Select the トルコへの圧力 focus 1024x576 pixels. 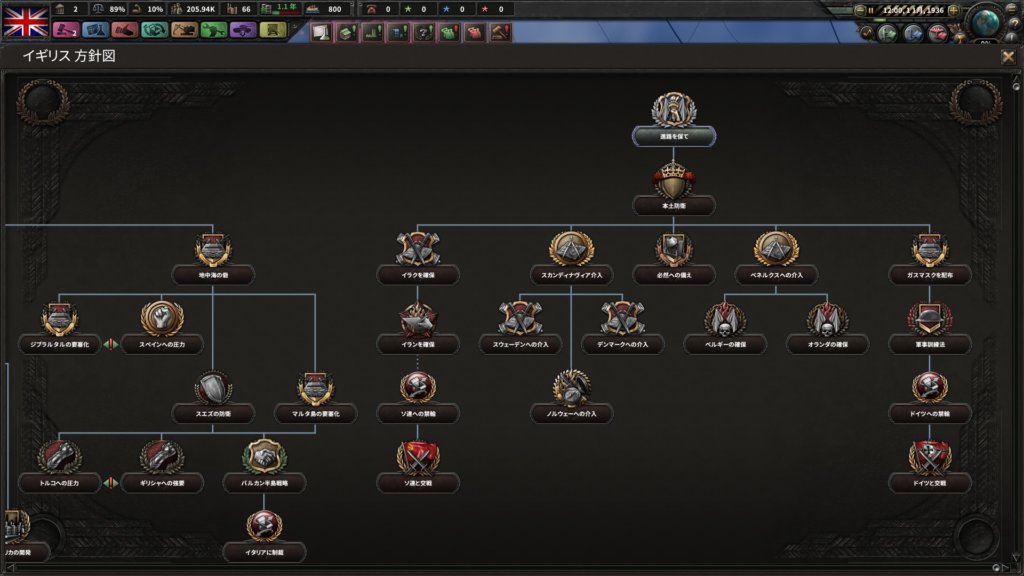point(59,466)
